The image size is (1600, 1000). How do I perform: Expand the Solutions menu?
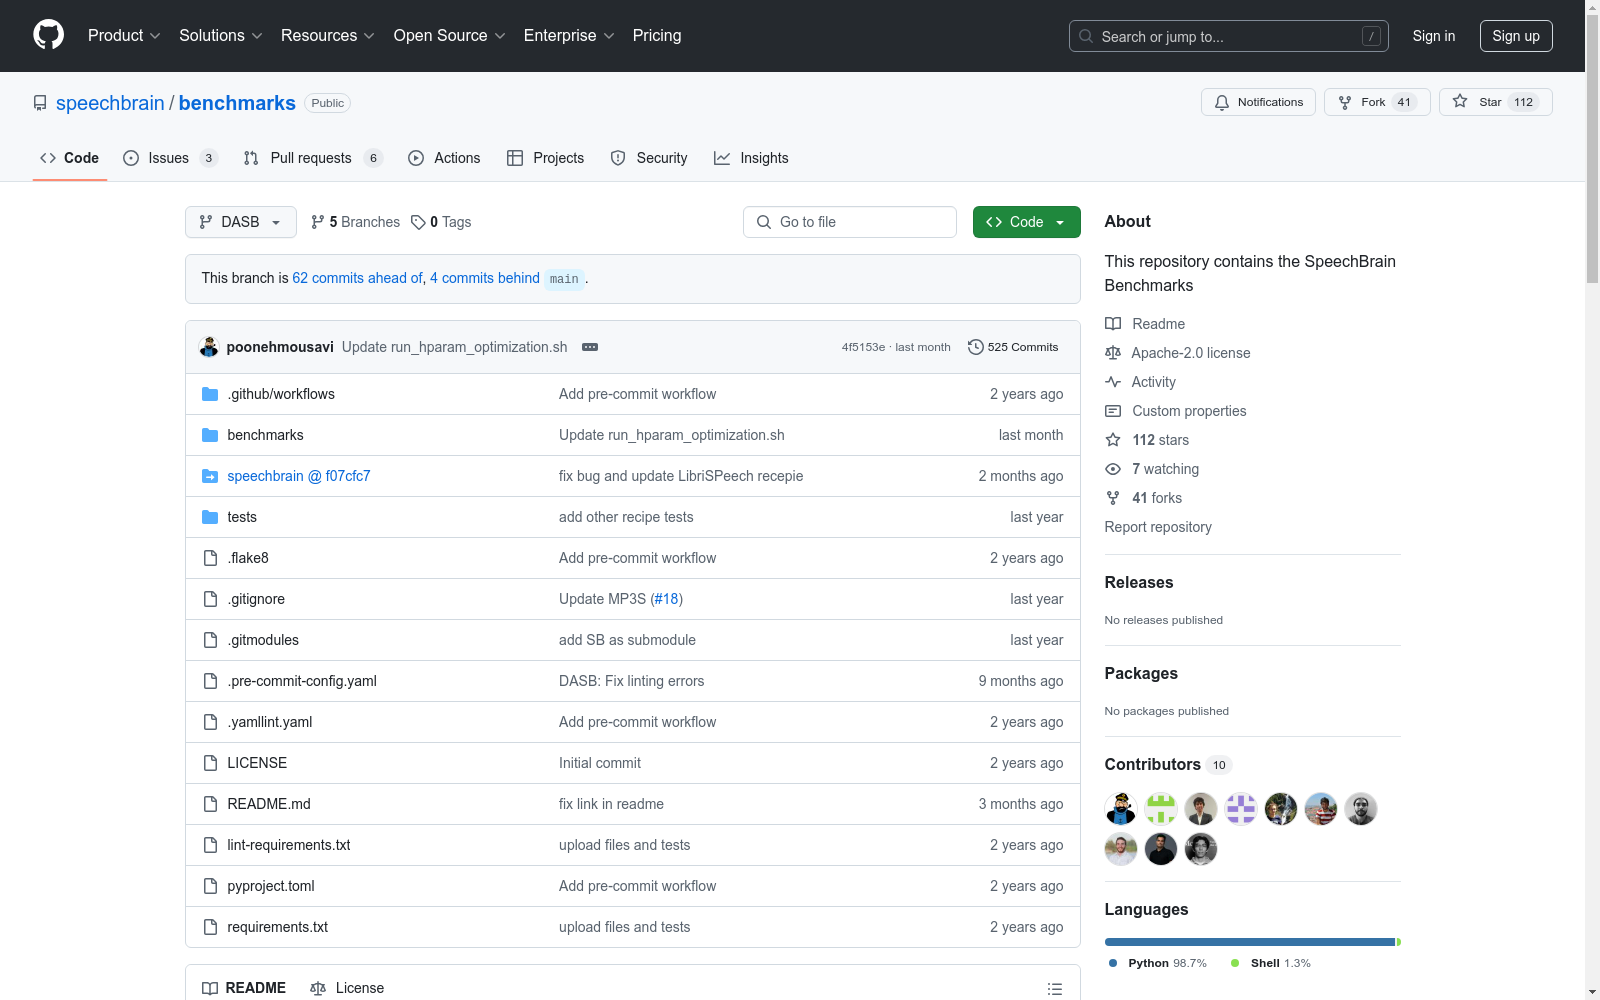pos(221,35)
